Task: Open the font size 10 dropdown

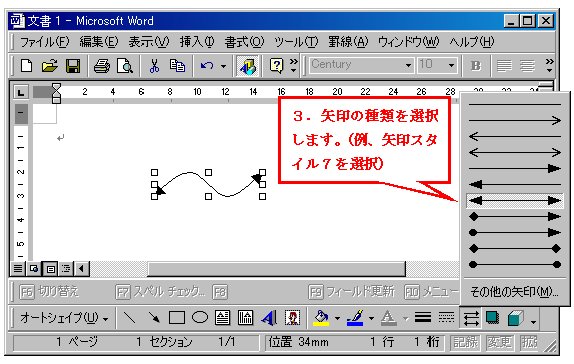Action: (x=451, y=66)
